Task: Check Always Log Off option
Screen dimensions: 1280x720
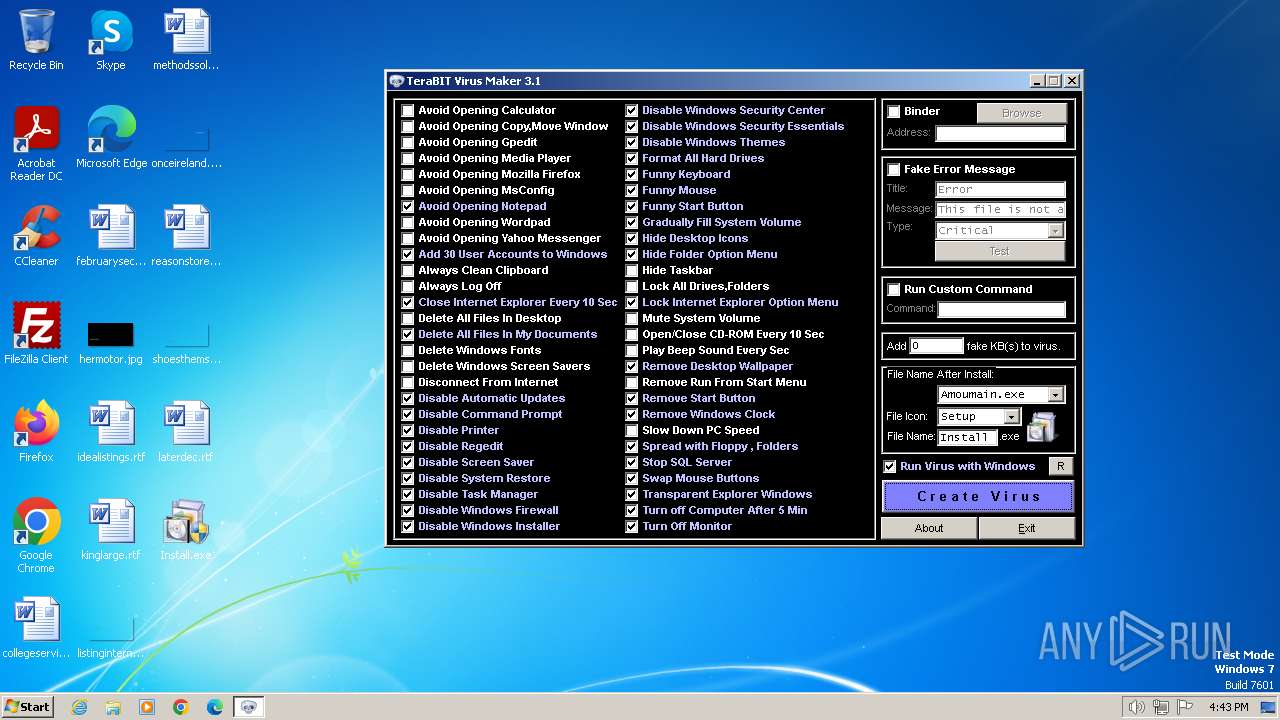Action: click(407, 286)
